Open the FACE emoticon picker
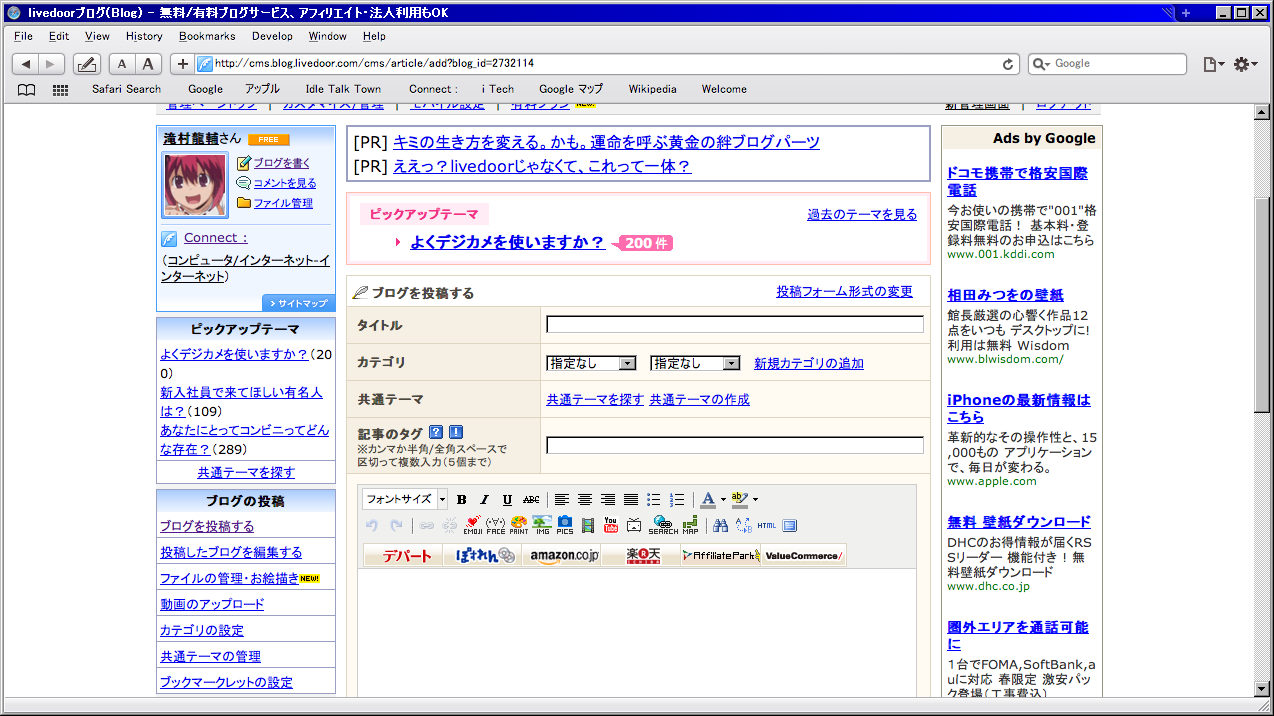This screenshot has width=1274, height=716. (x=496, y=525)
